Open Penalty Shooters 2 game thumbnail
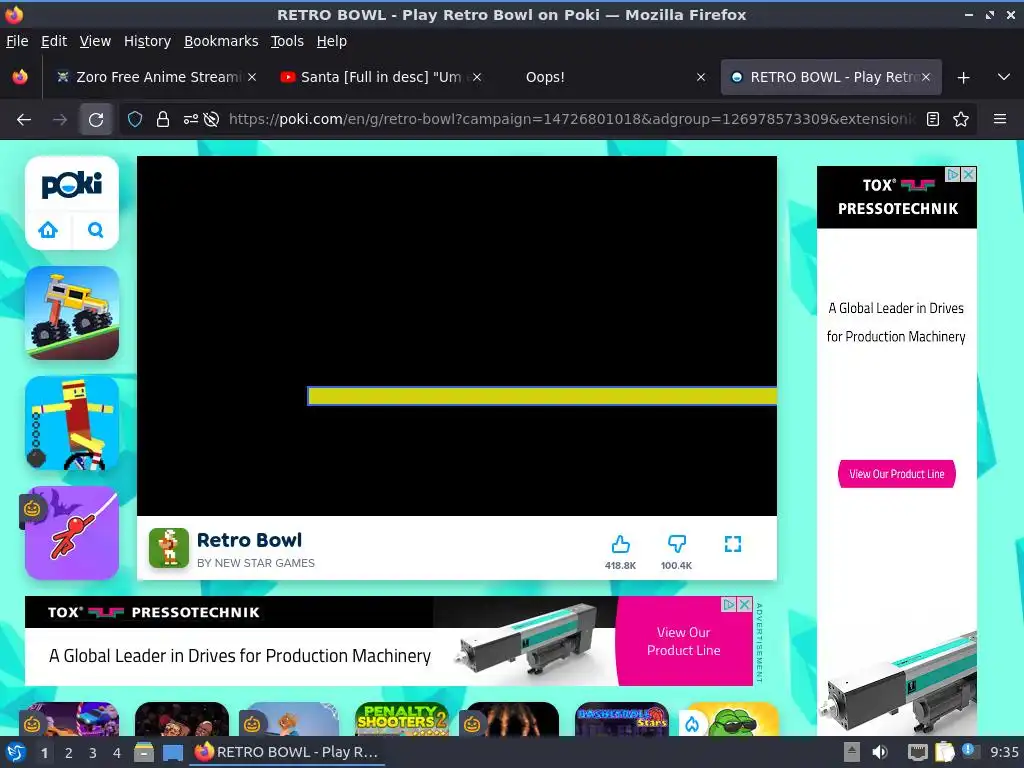The height and width of the screenshot is (768, 1024). point(402,720)
